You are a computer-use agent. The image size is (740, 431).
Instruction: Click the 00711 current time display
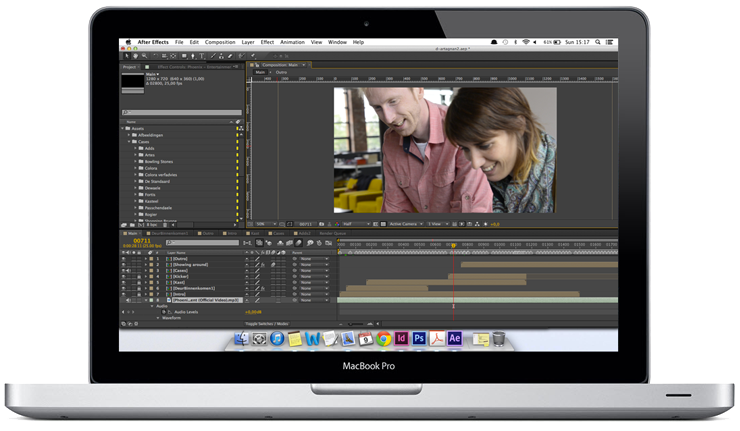click(142, 241)
